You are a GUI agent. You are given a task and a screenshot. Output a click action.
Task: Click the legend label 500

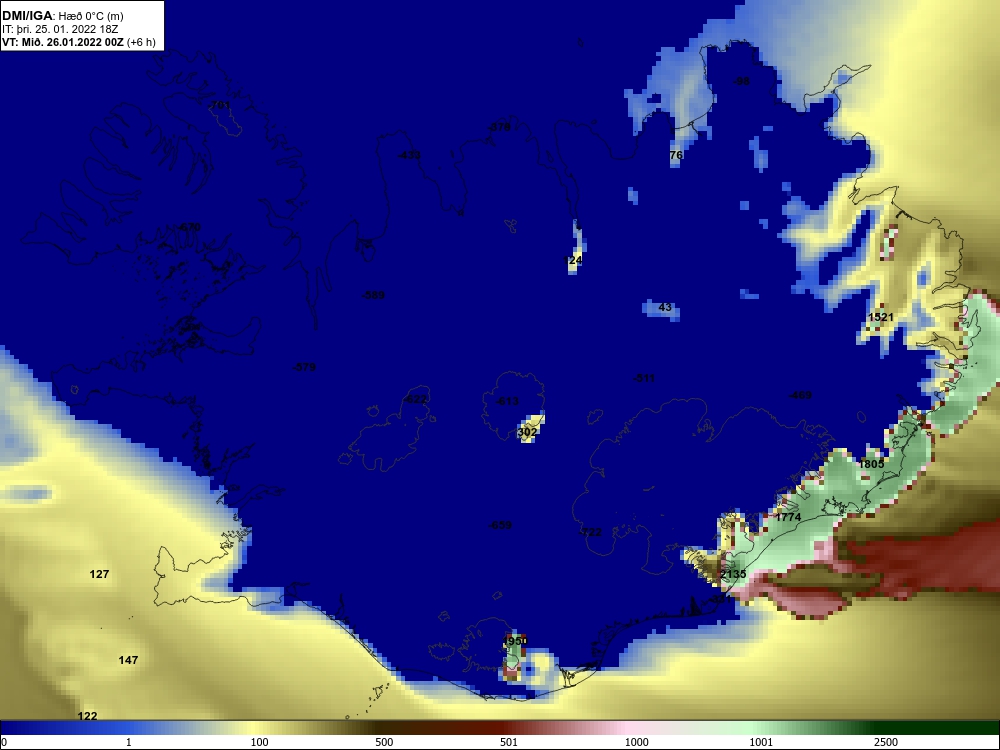click(385, 742)
